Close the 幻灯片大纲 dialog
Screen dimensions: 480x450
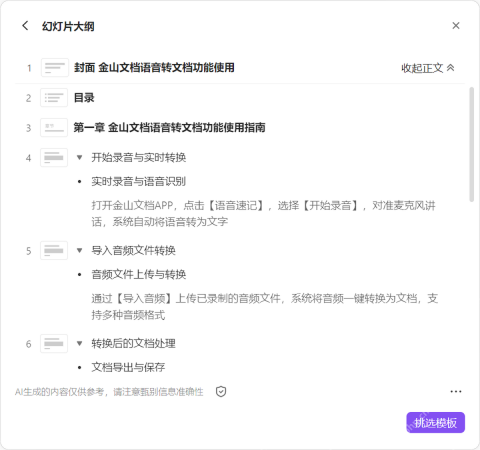click(x=456, y=26)
